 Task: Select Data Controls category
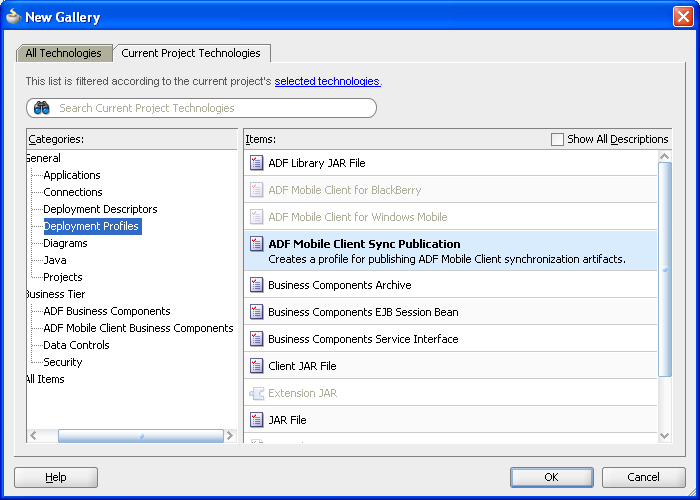tap(76, 345)
